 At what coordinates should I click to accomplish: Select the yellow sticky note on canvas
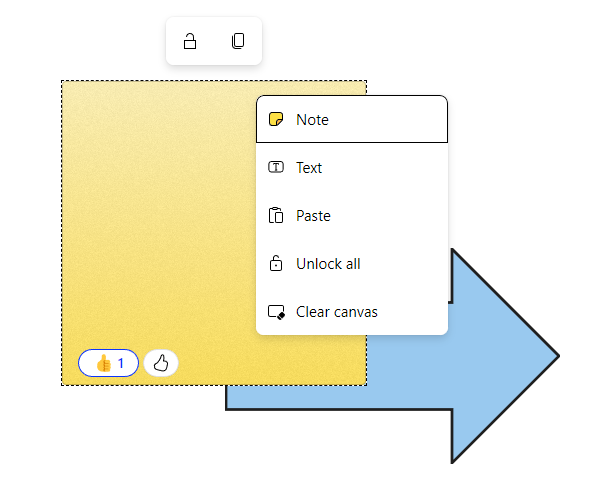[x=153, y=230]
